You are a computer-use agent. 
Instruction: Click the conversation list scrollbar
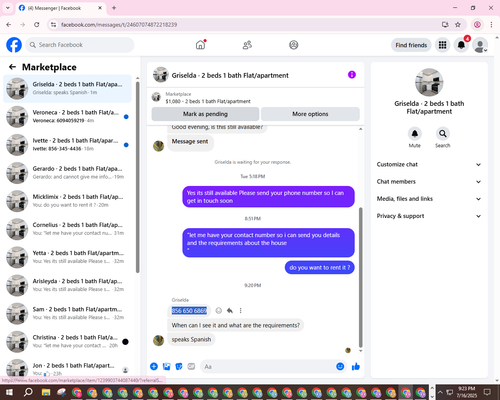tap(137, 177)
